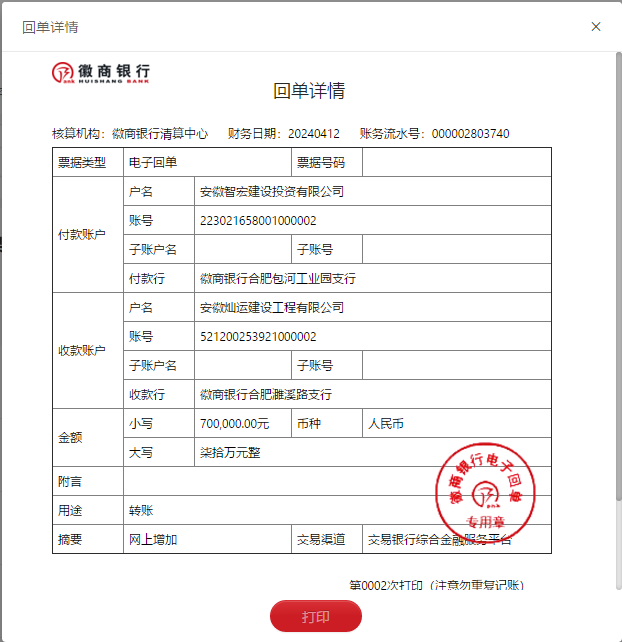Select the receiving bank 徽商银行合肥濉溪路支行
Screen dimensions: 622x642
[265, 395]
